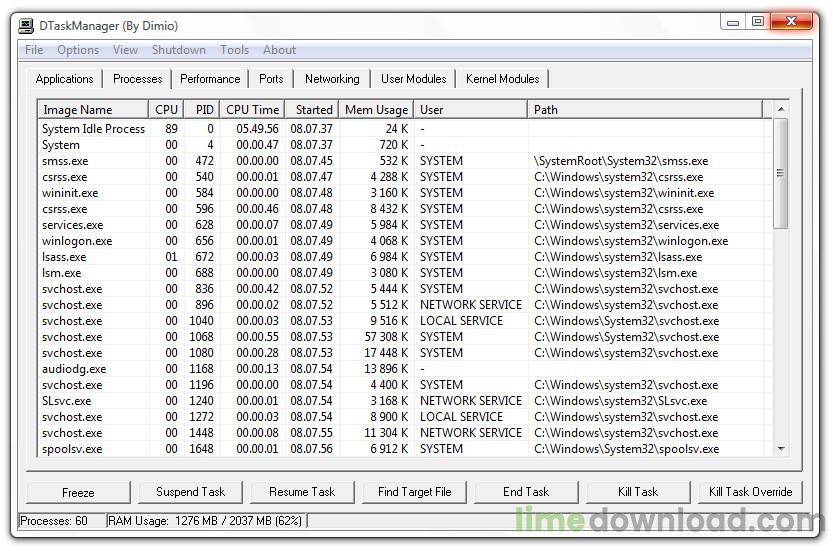Click the End Task button
The width and height of the screenshot is (833, 551).
[526, 492]
